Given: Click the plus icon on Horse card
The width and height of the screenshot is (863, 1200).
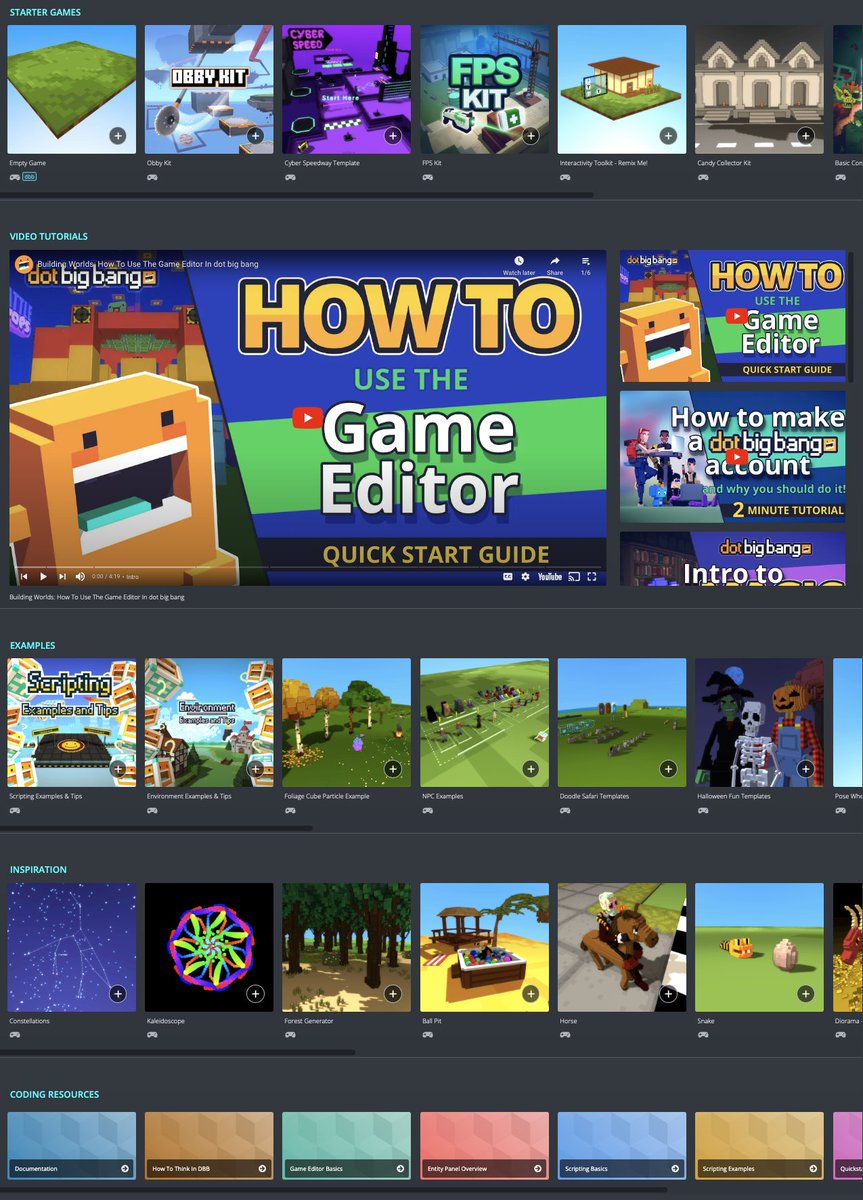Looking at the screenshot, I should pos(668,994).
